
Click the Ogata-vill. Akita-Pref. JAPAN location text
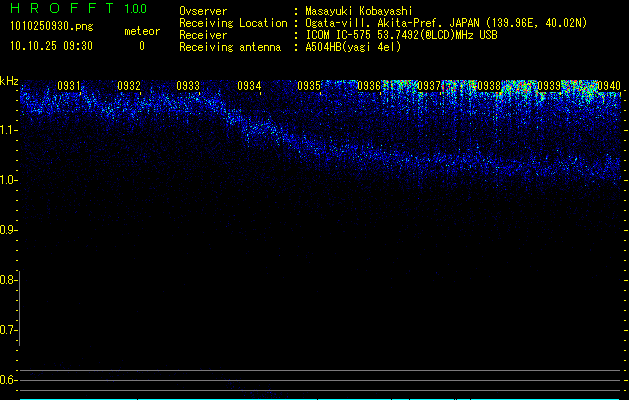pos(446,23)
